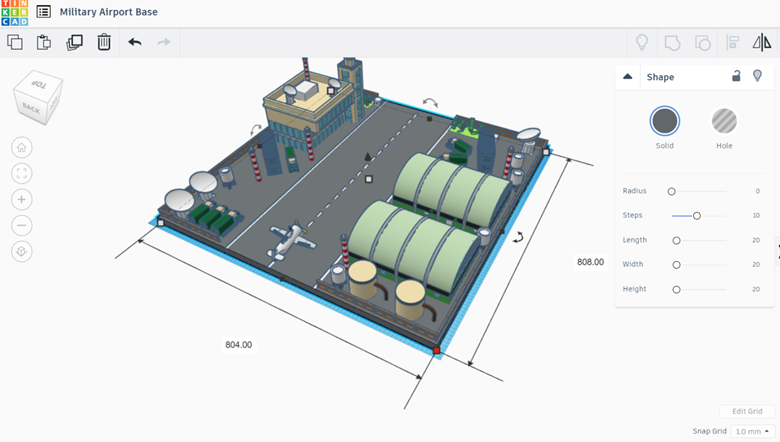Click the rotation arrow near the control tower
780x442 pixels.
click(256, 129)
